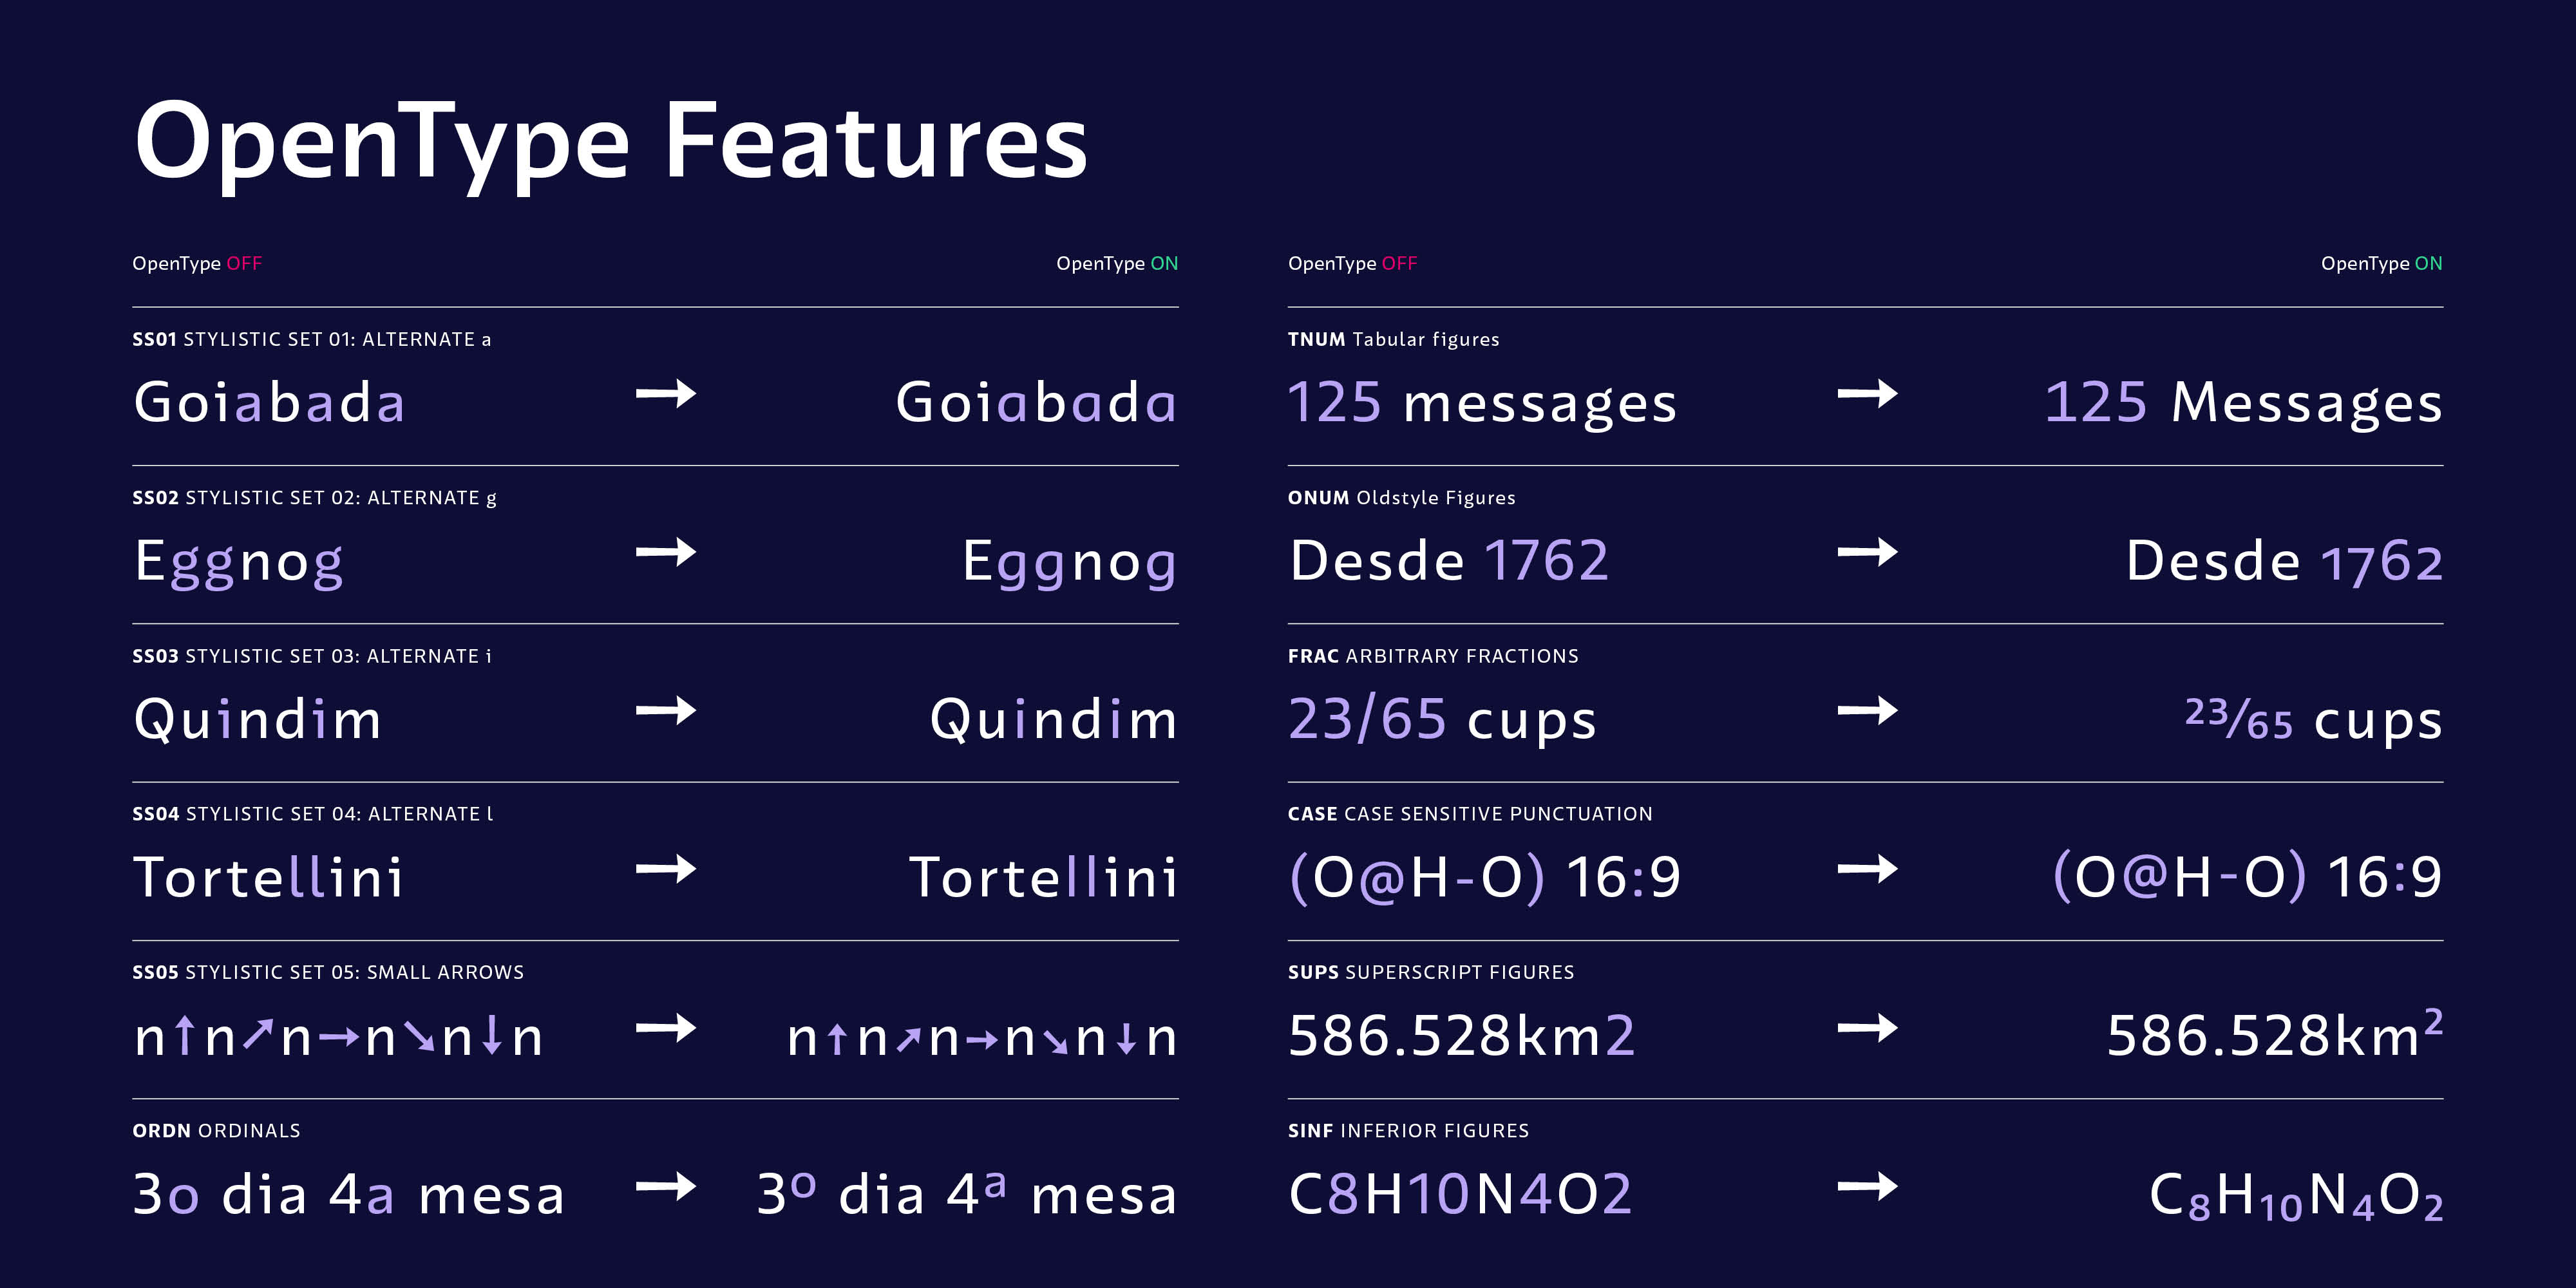Image resolution: width=2576 pixels, height=1288 pixels.
Task: Click the arrow in the TNUM Tabular figures row
Action: pos(1867,394)
